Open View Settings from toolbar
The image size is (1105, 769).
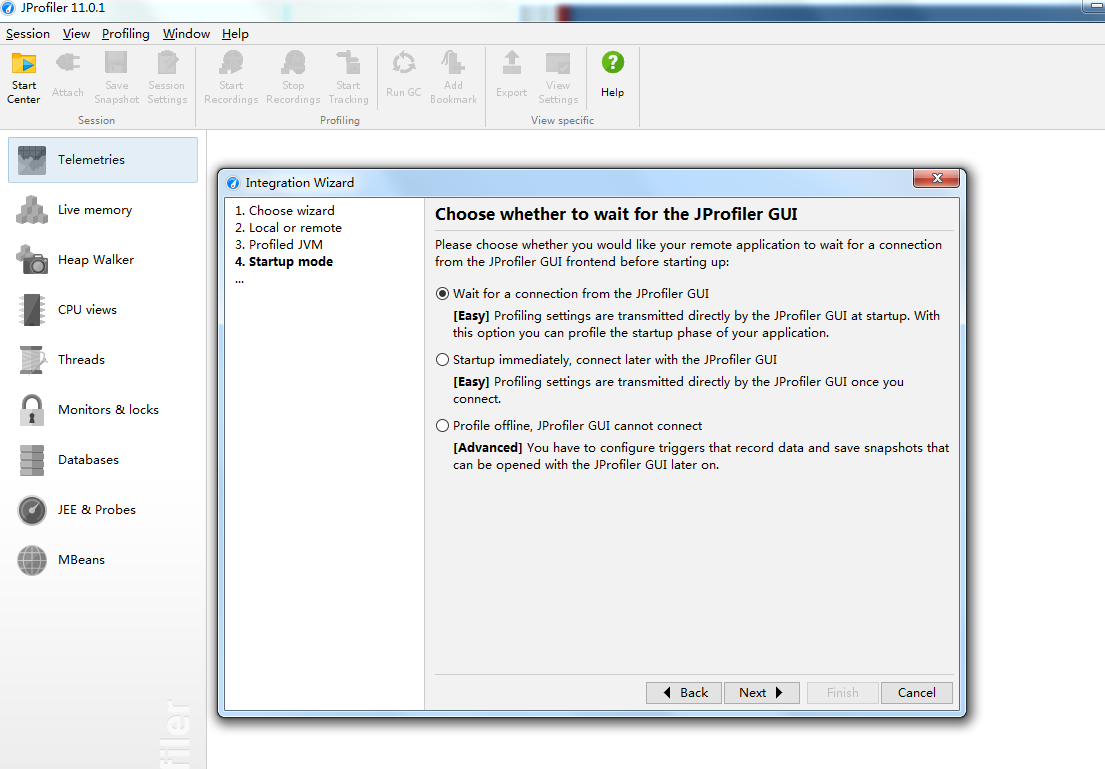tap(558, 78)
